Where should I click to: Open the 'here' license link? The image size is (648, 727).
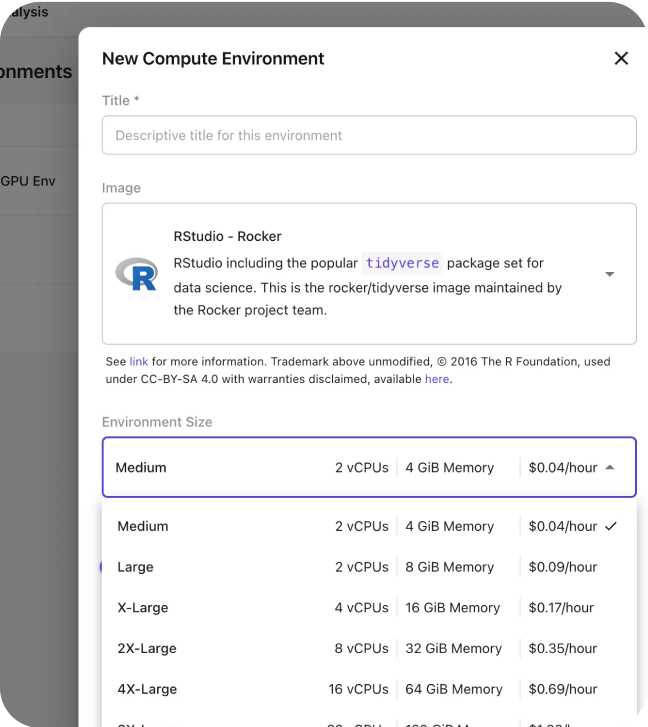tap(437, 379)
